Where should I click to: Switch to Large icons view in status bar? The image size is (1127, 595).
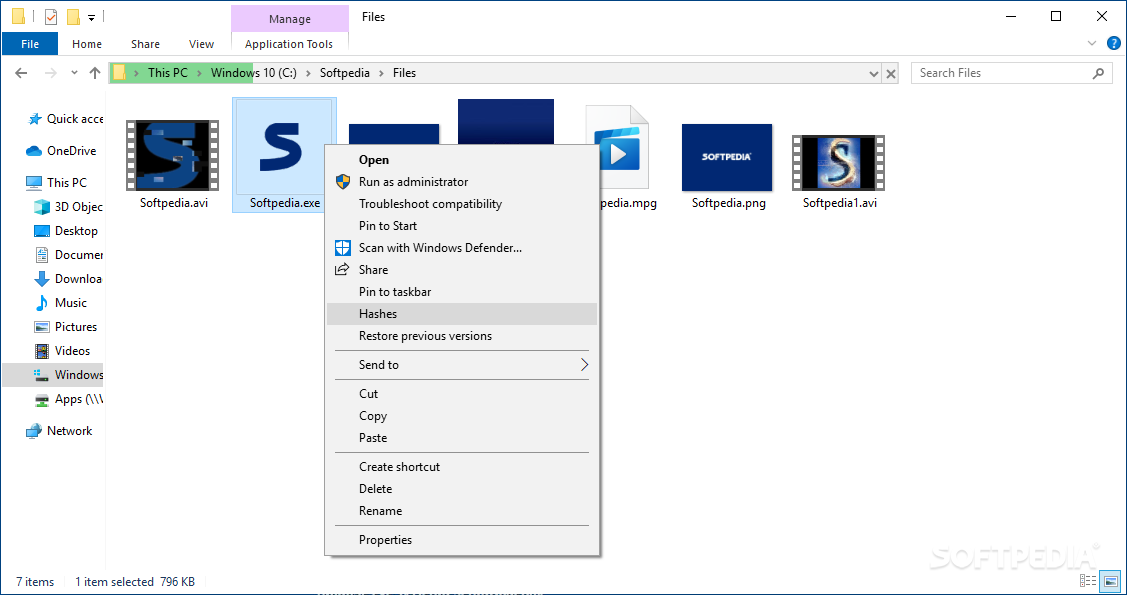coord(1111,581)
